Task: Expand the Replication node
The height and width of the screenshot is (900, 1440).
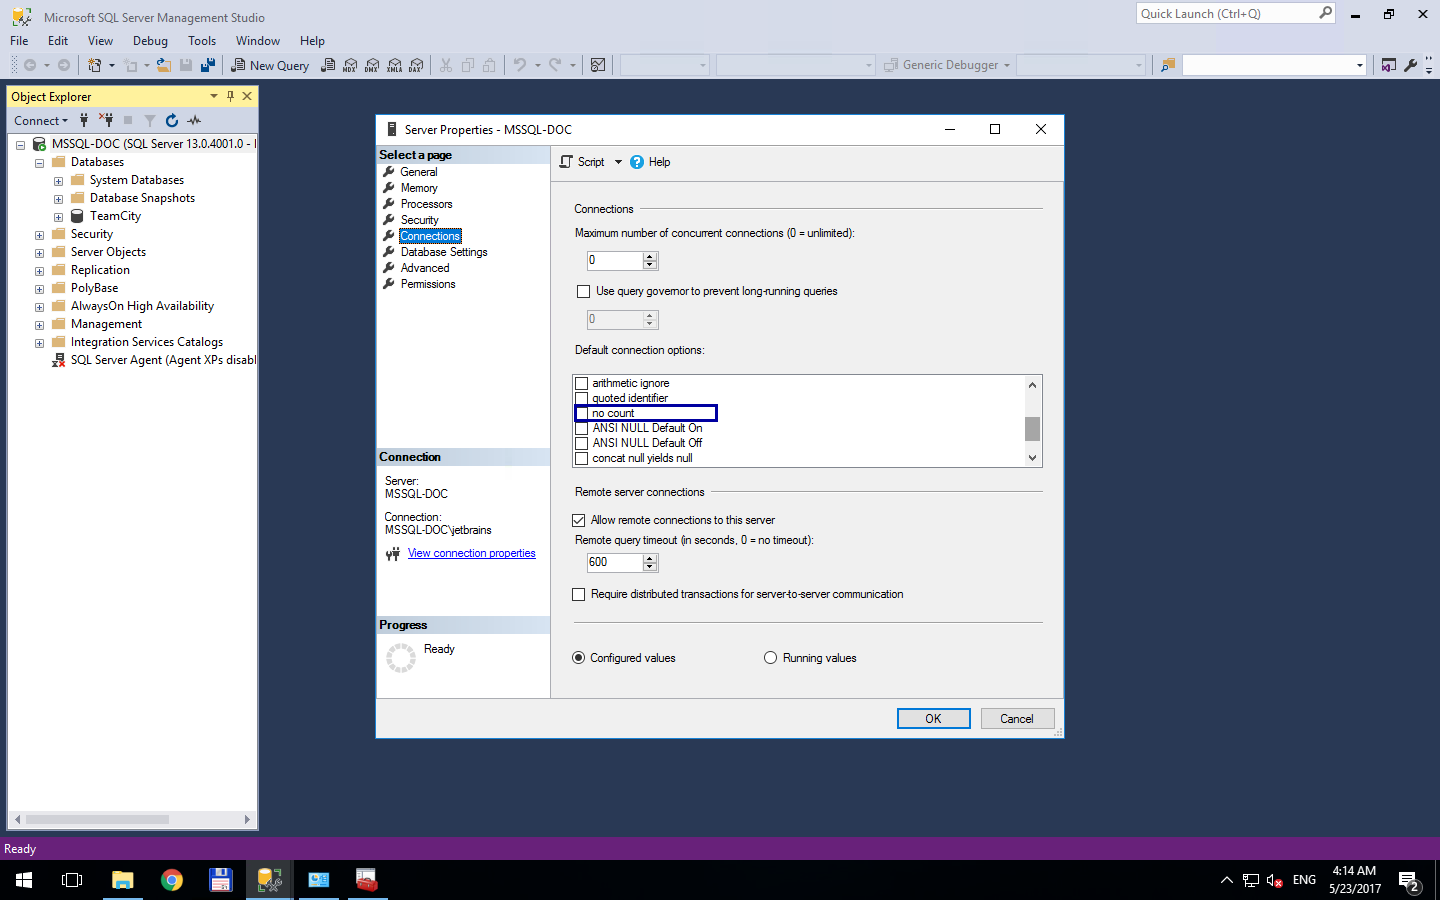Action: point(39,271)
